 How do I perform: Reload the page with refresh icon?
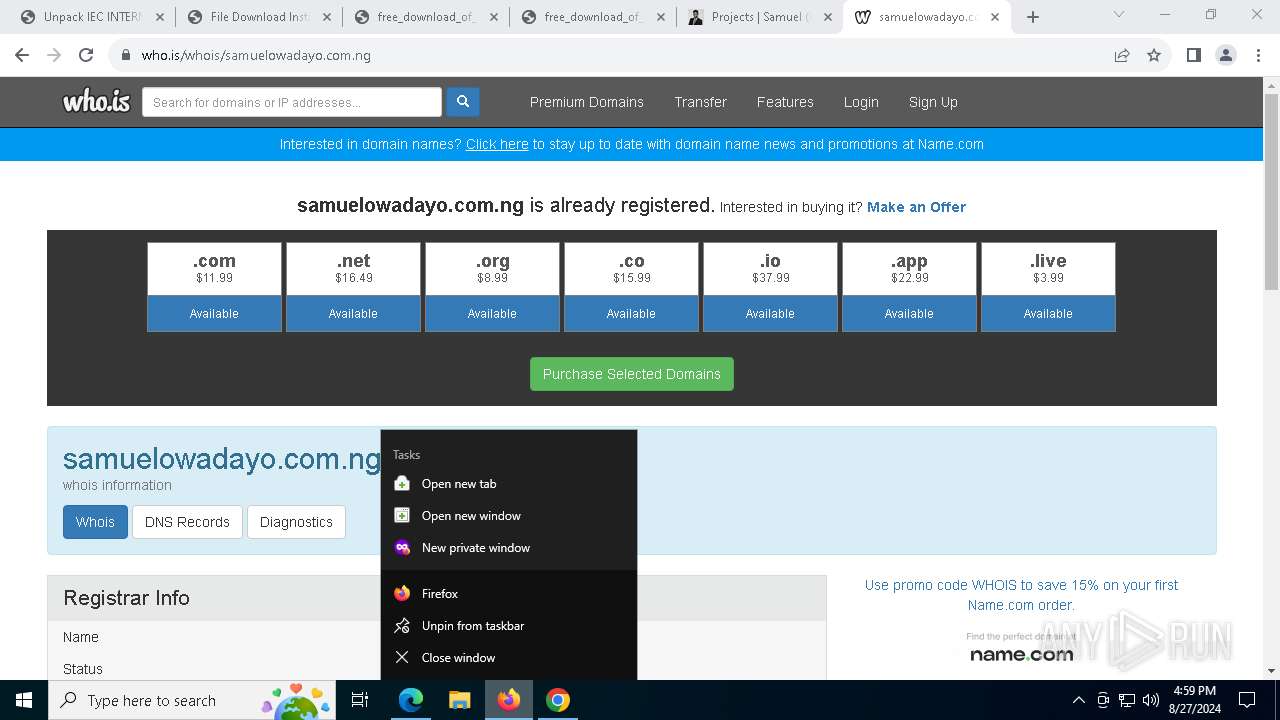[86, 55]
